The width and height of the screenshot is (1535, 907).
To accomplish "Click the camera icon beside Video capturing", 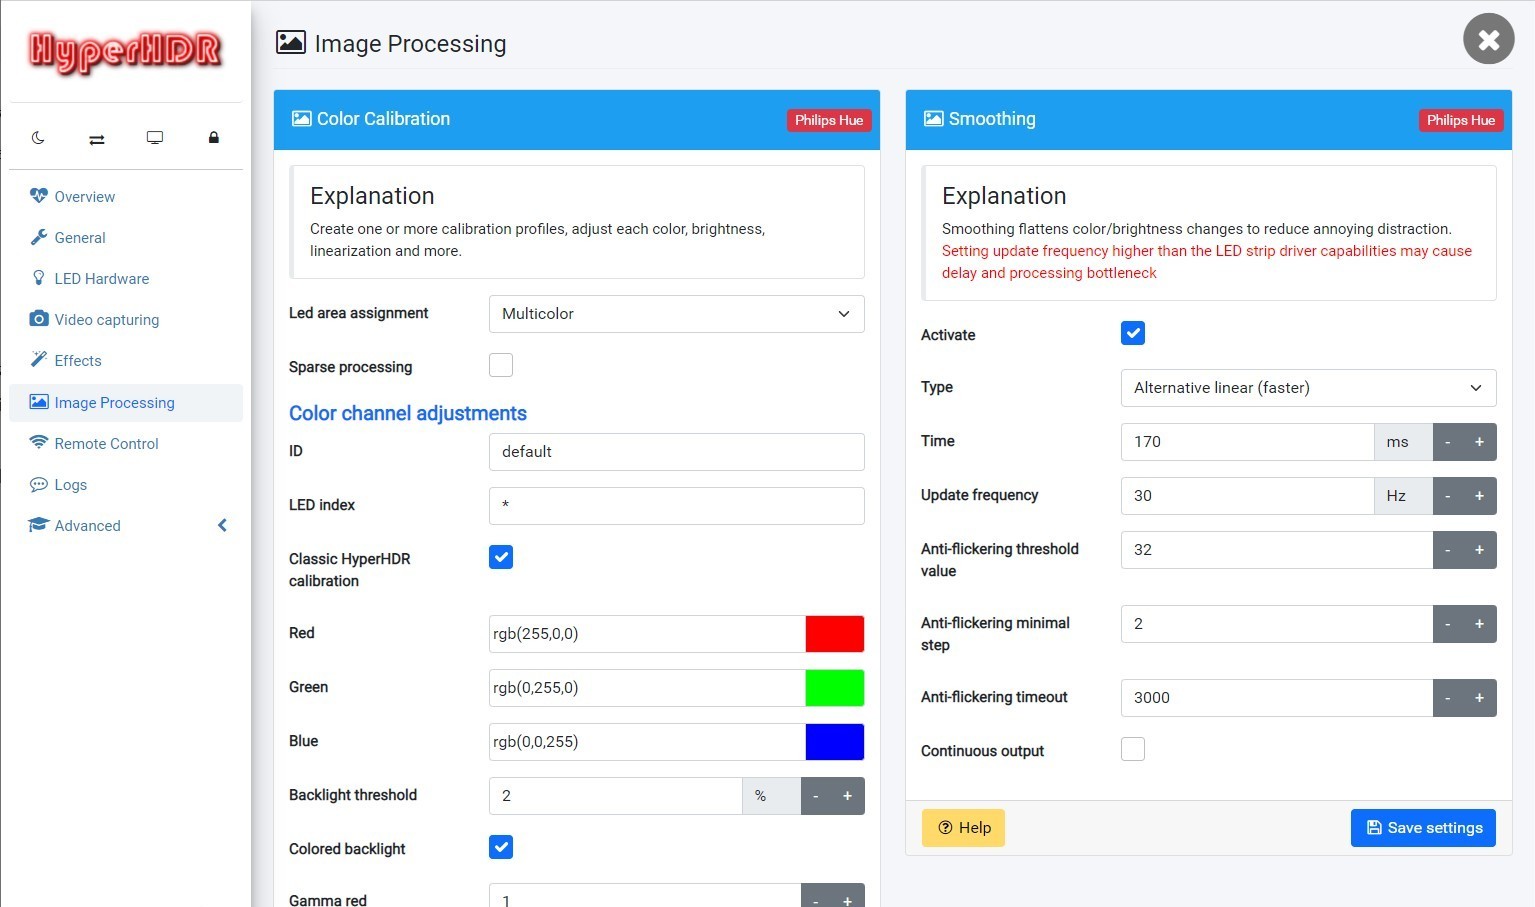I will 39,319.
